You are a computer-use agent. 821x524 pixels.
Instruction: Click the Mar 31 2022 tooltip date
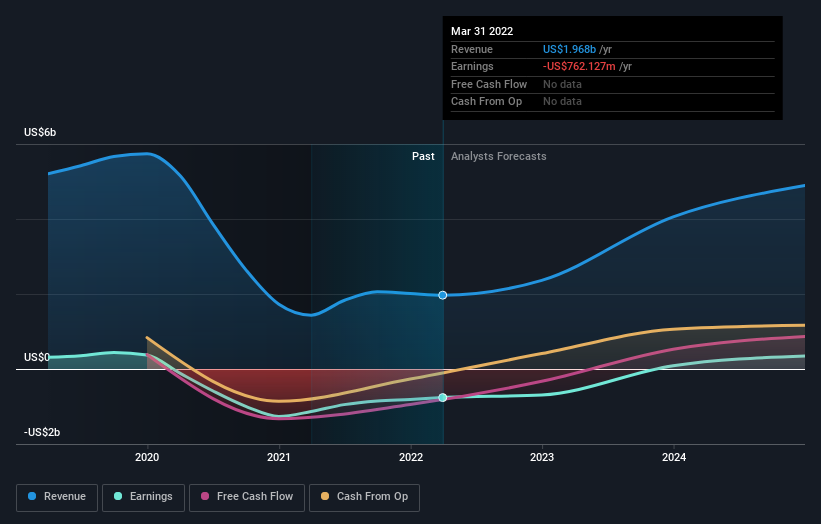(482, 31)
